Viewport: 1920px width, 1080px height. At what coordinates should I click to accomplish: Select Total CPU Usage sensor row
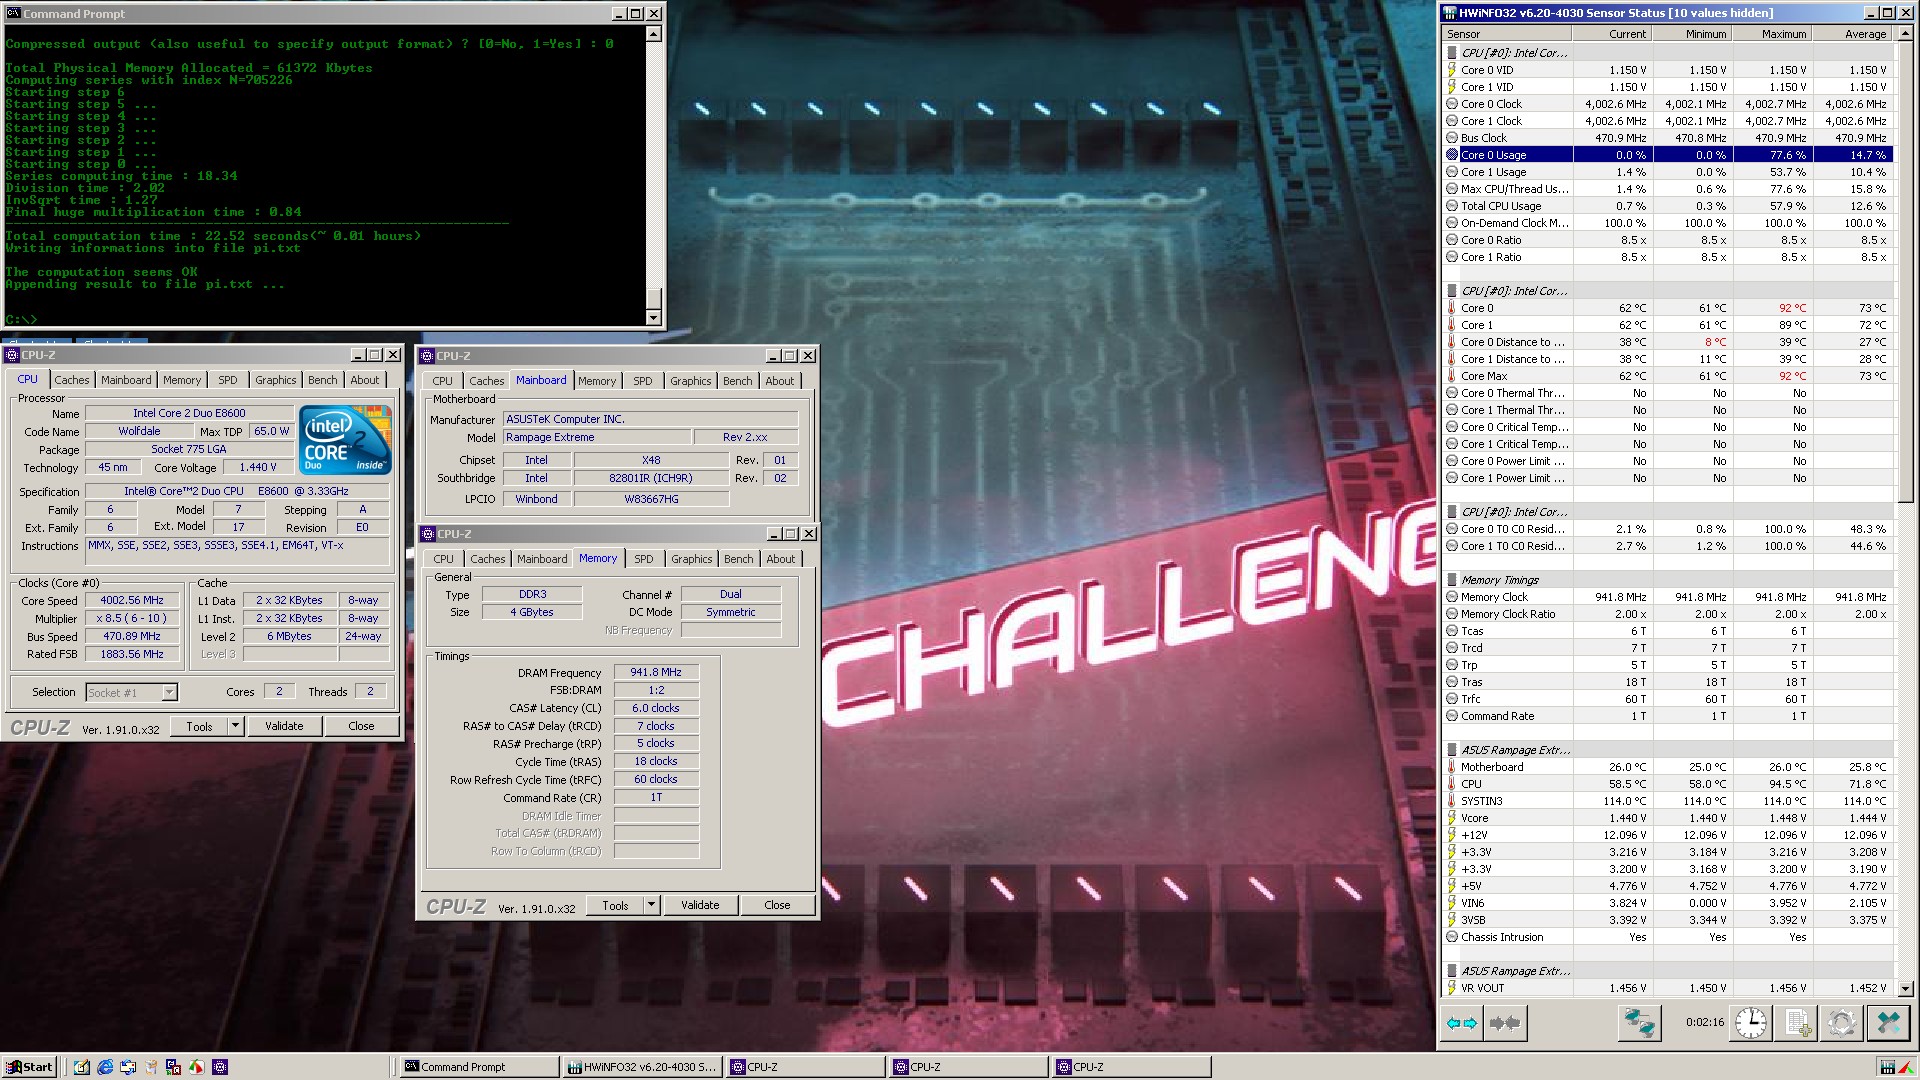tap(1668, 206)
